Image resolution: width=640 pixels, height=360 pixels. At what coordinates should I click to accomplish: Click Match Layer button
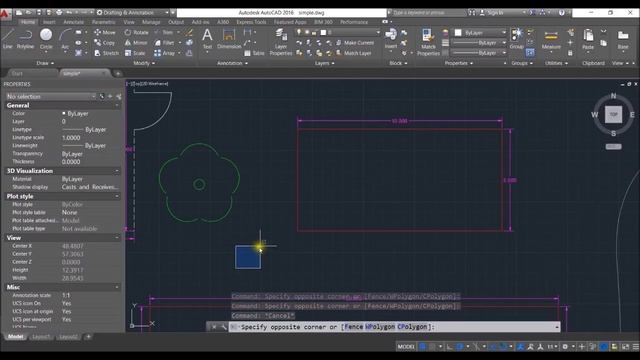(x=353, y=53)
